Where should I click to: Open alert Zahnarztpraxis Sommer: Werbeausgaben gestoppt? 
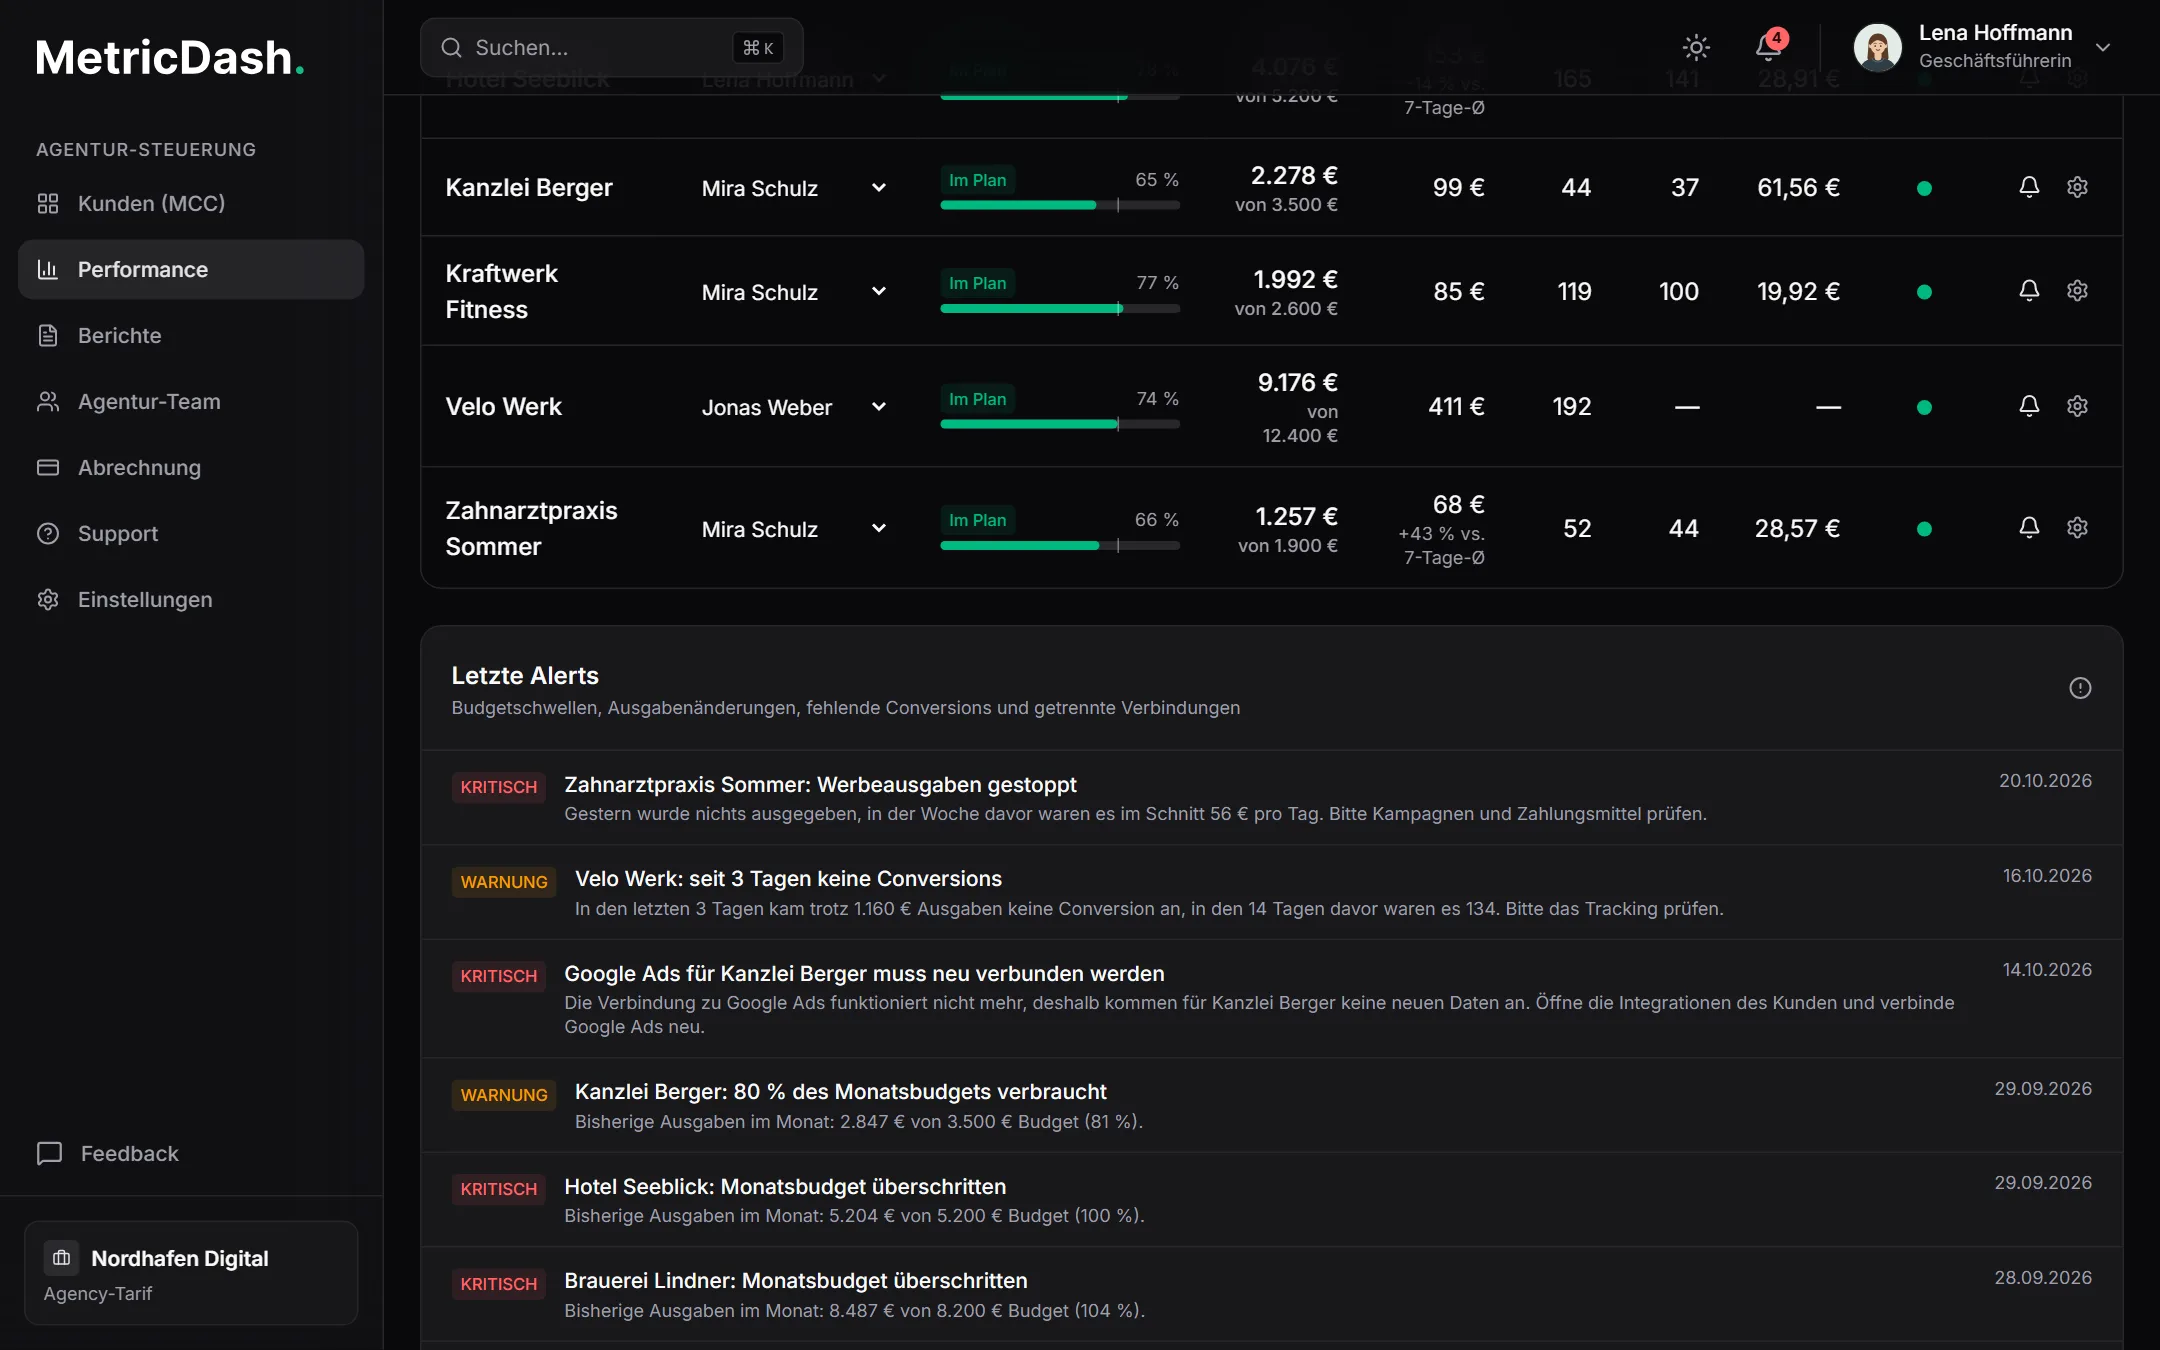pos(1271,798)
